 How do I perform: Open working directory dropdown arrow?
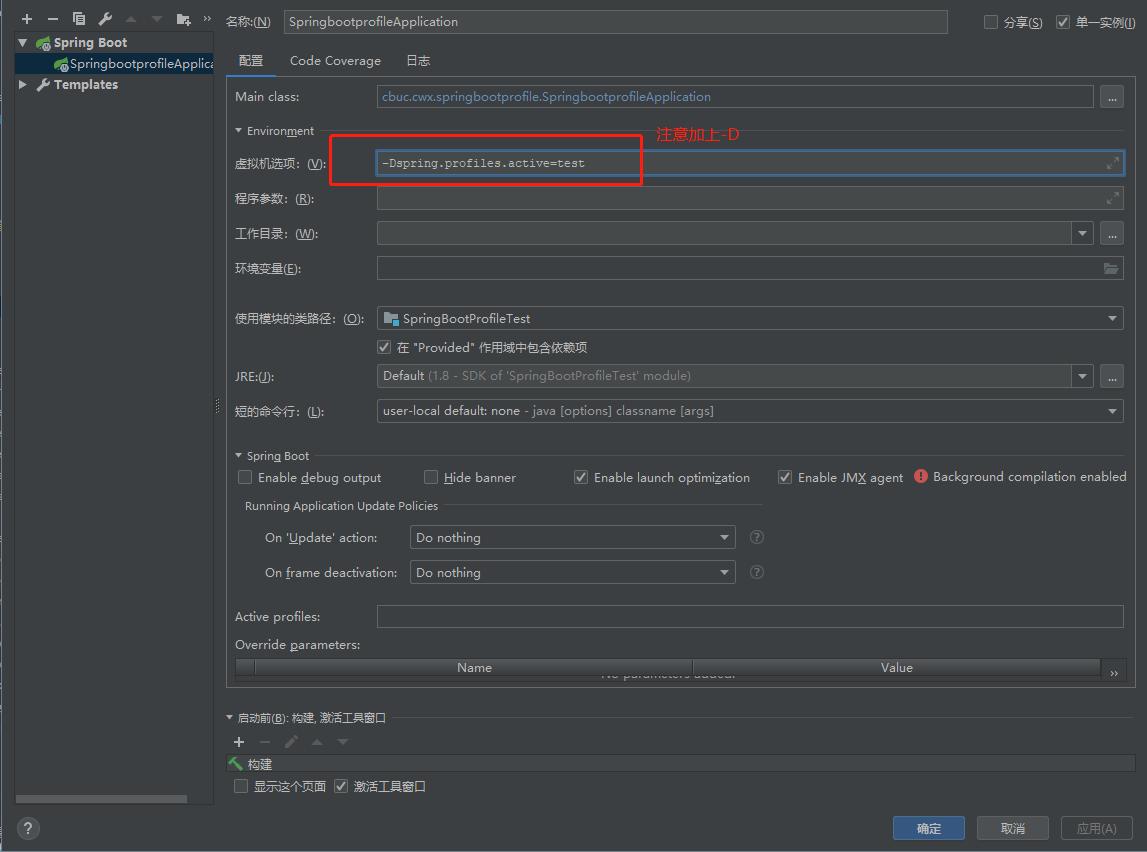pos(1082,233)
